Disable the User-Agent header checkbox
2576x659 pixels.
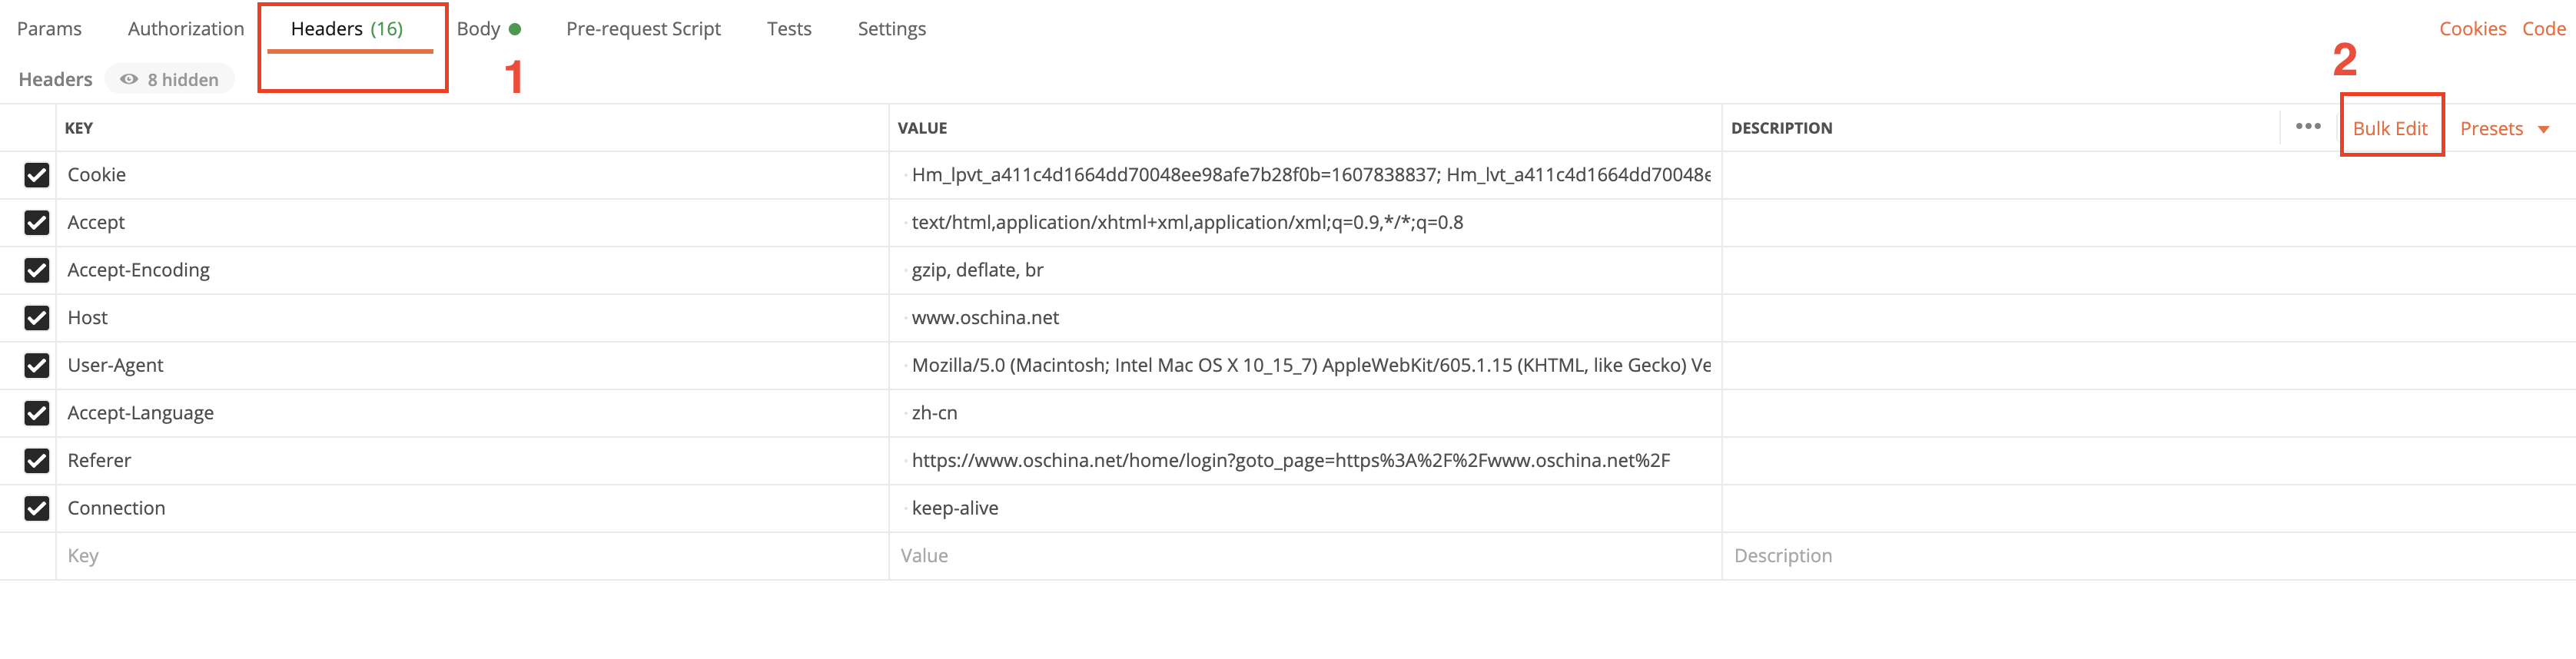click(x=37, y=365)
